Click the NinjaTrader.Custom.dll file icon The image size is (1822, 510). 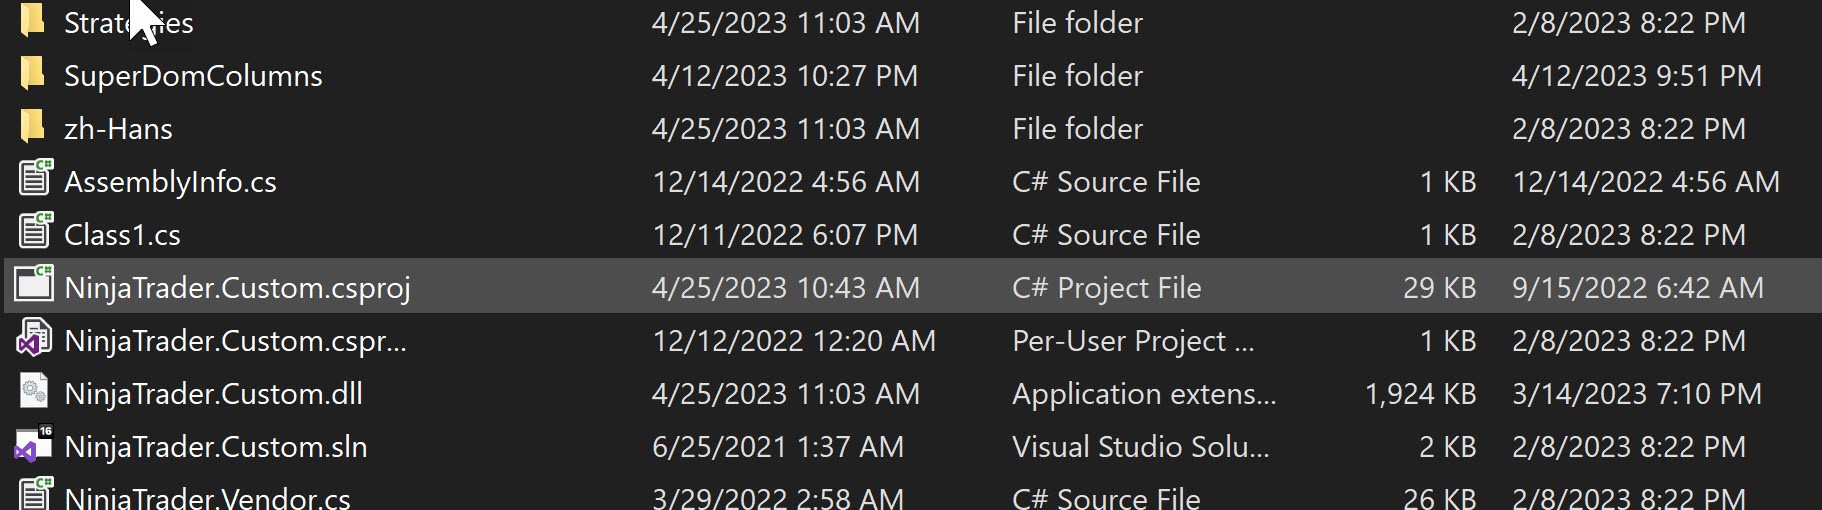tap(34, 391)
